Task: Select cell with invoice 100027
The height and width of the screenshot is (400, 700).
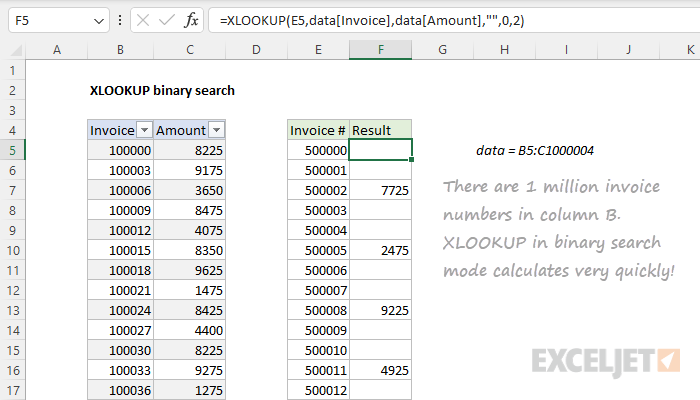Action: pos(121,330)
